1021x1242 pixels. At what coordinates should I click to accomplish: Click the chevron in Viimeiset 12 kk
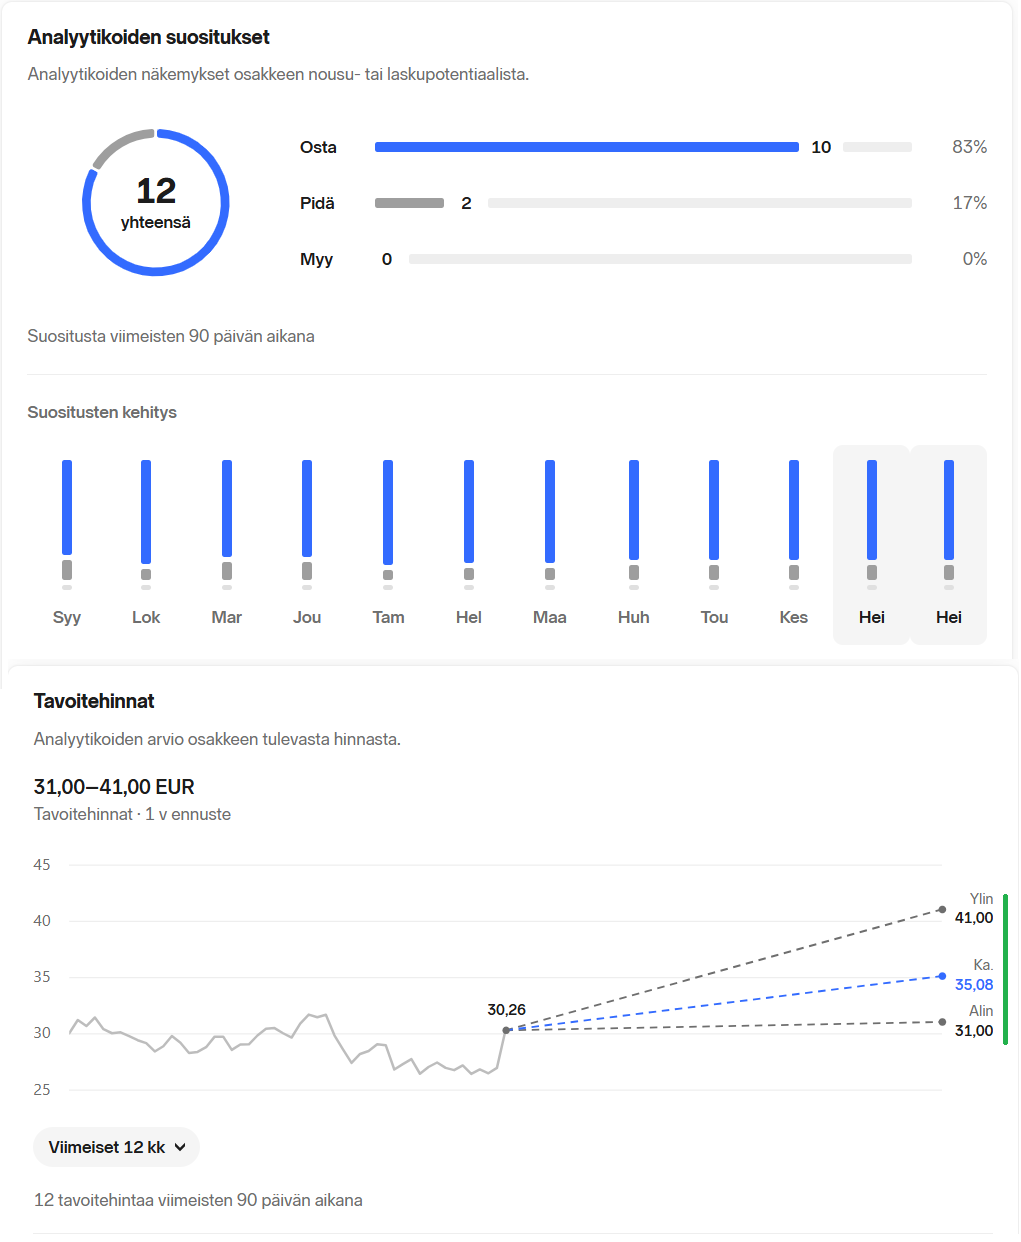[x=180, y=1147]
